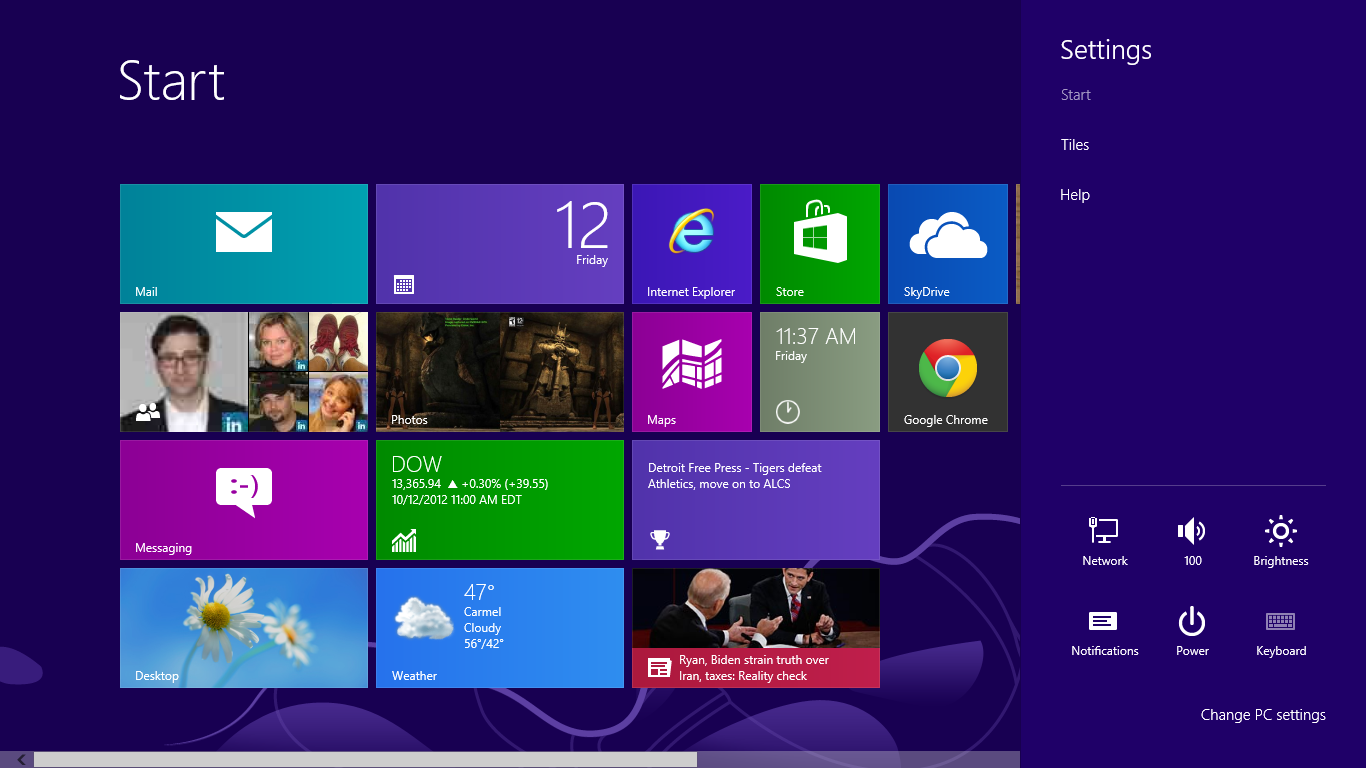
Task: Switch to the Desktop tile
Action: (244, 628)
